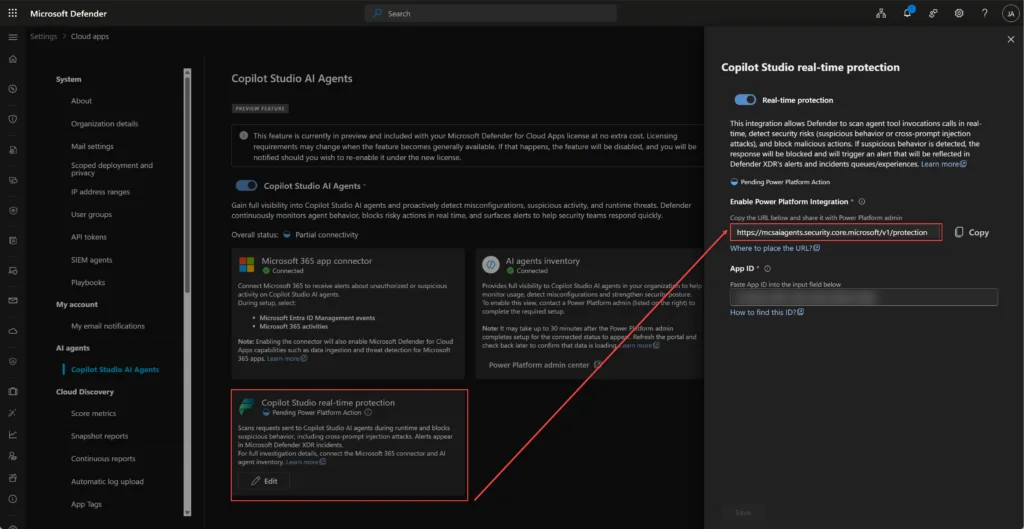Click the help question mark icon
The width and height of the screenshot is (1024, 529).
point(984,13)
